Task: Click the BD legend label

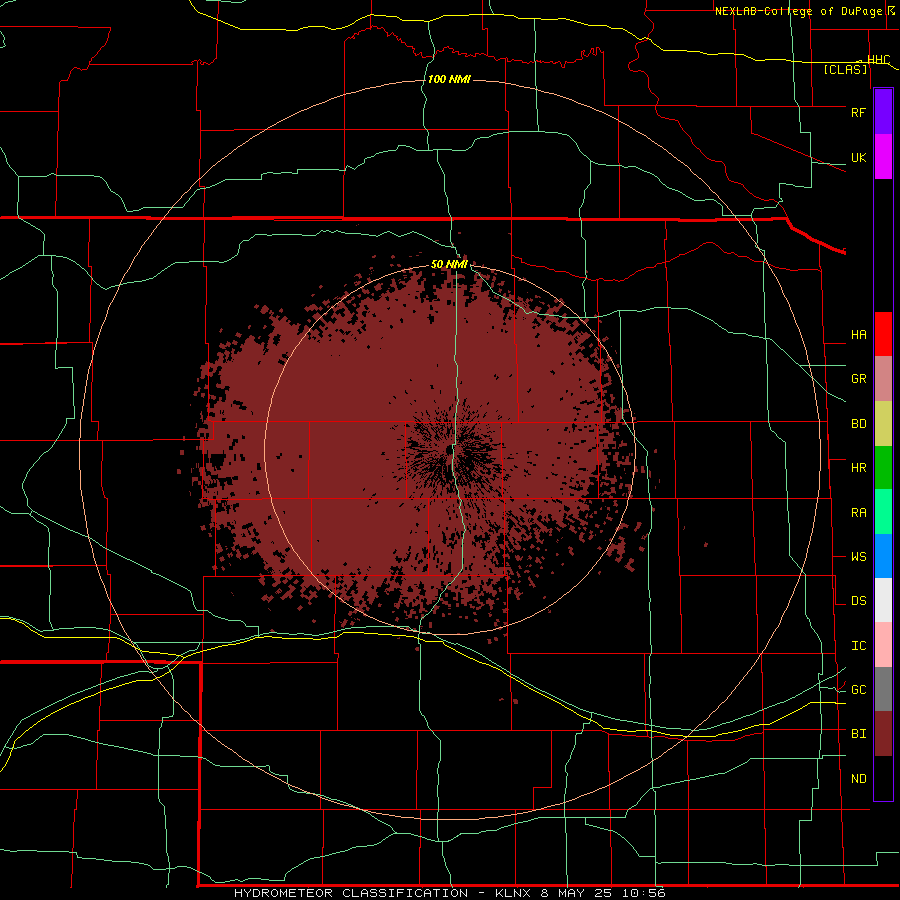Action: [x=858, y=424]
